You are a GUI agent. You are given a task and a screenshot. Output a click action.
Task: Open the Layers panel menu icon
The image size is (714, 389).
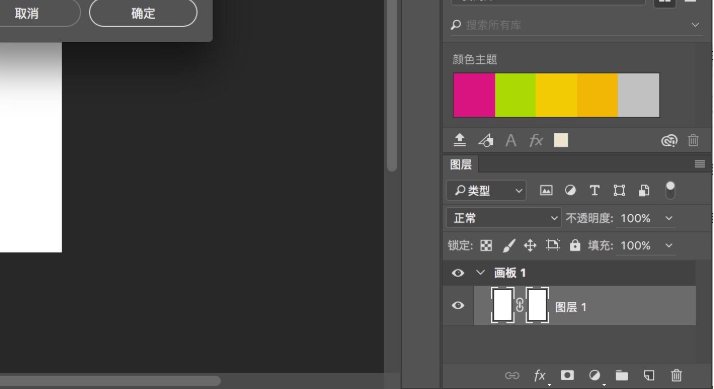700,164
